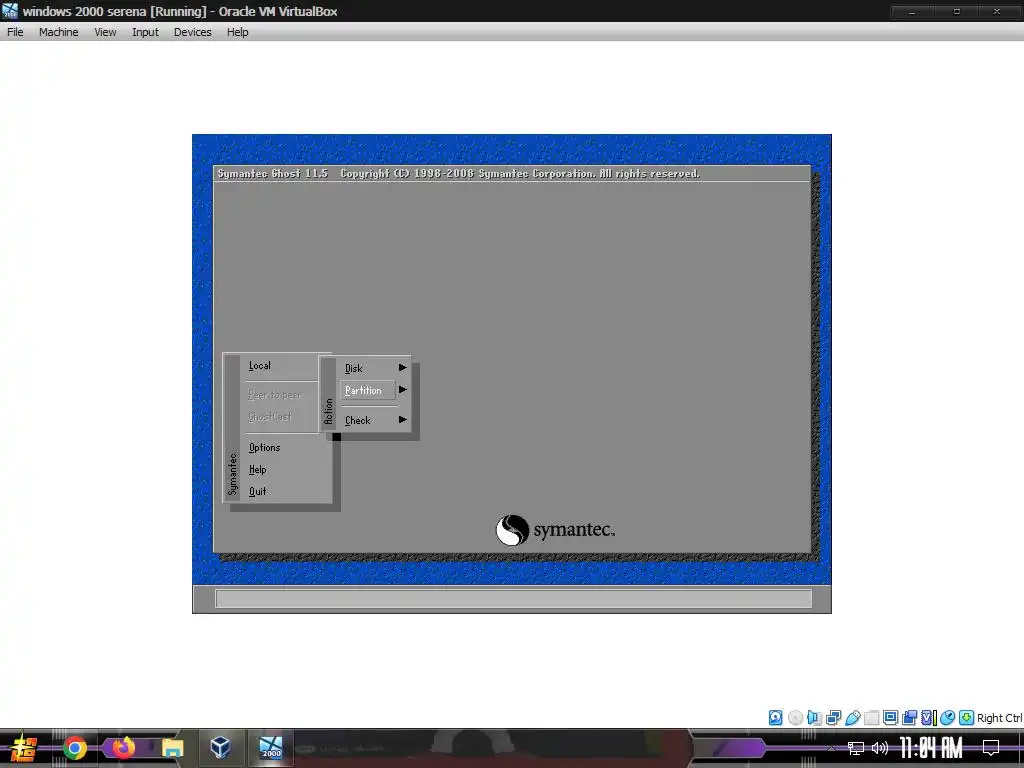The image size is (1024, 768).
Task: Open the USB devices status icon
Action: [852, 718]
